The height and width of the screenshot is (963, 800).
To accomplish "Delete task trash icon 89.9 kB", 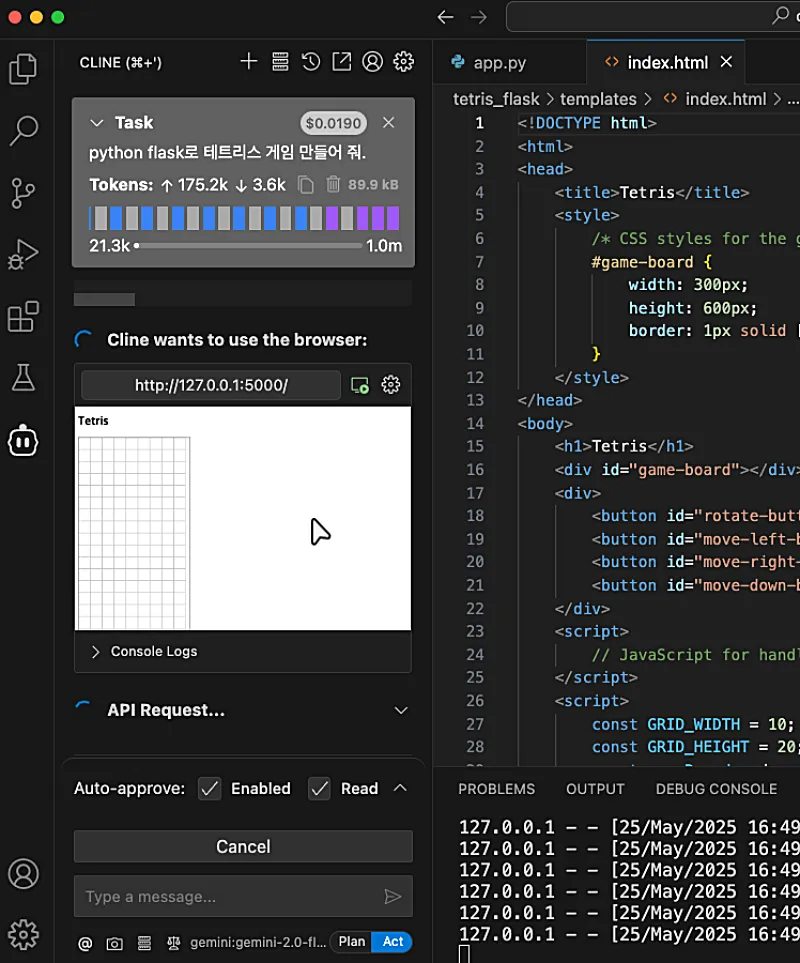I will (333, 184).
